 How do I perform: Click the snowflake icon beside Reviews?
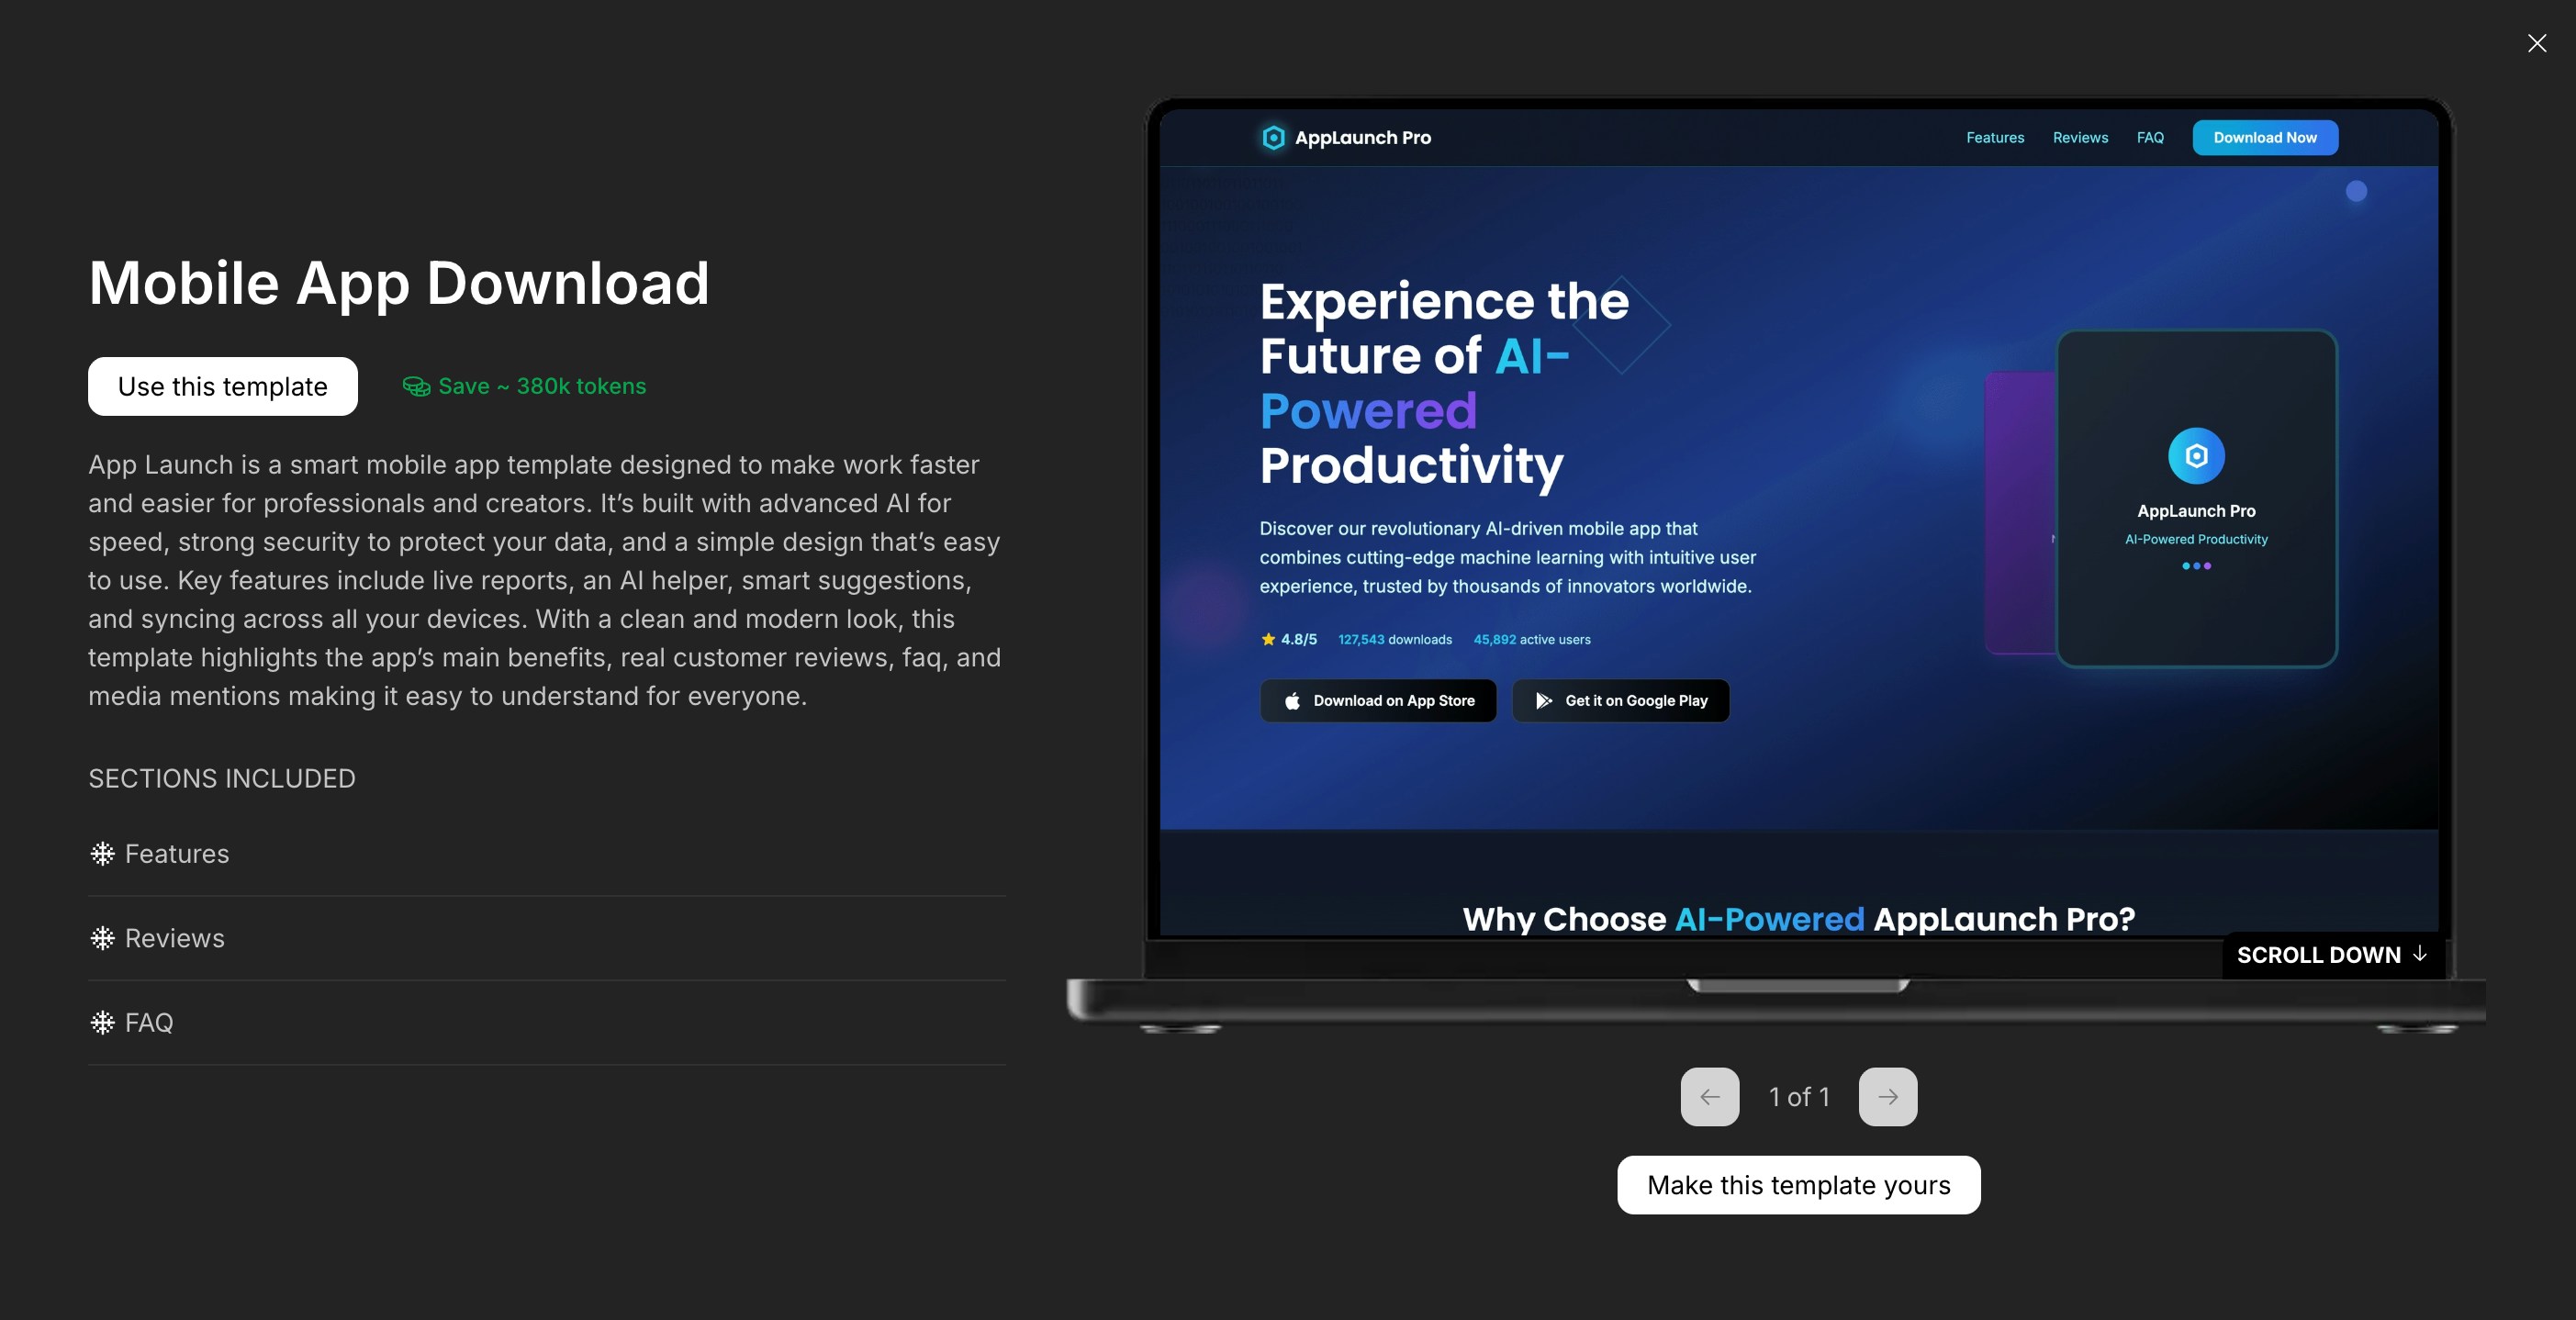click(102, 938)
